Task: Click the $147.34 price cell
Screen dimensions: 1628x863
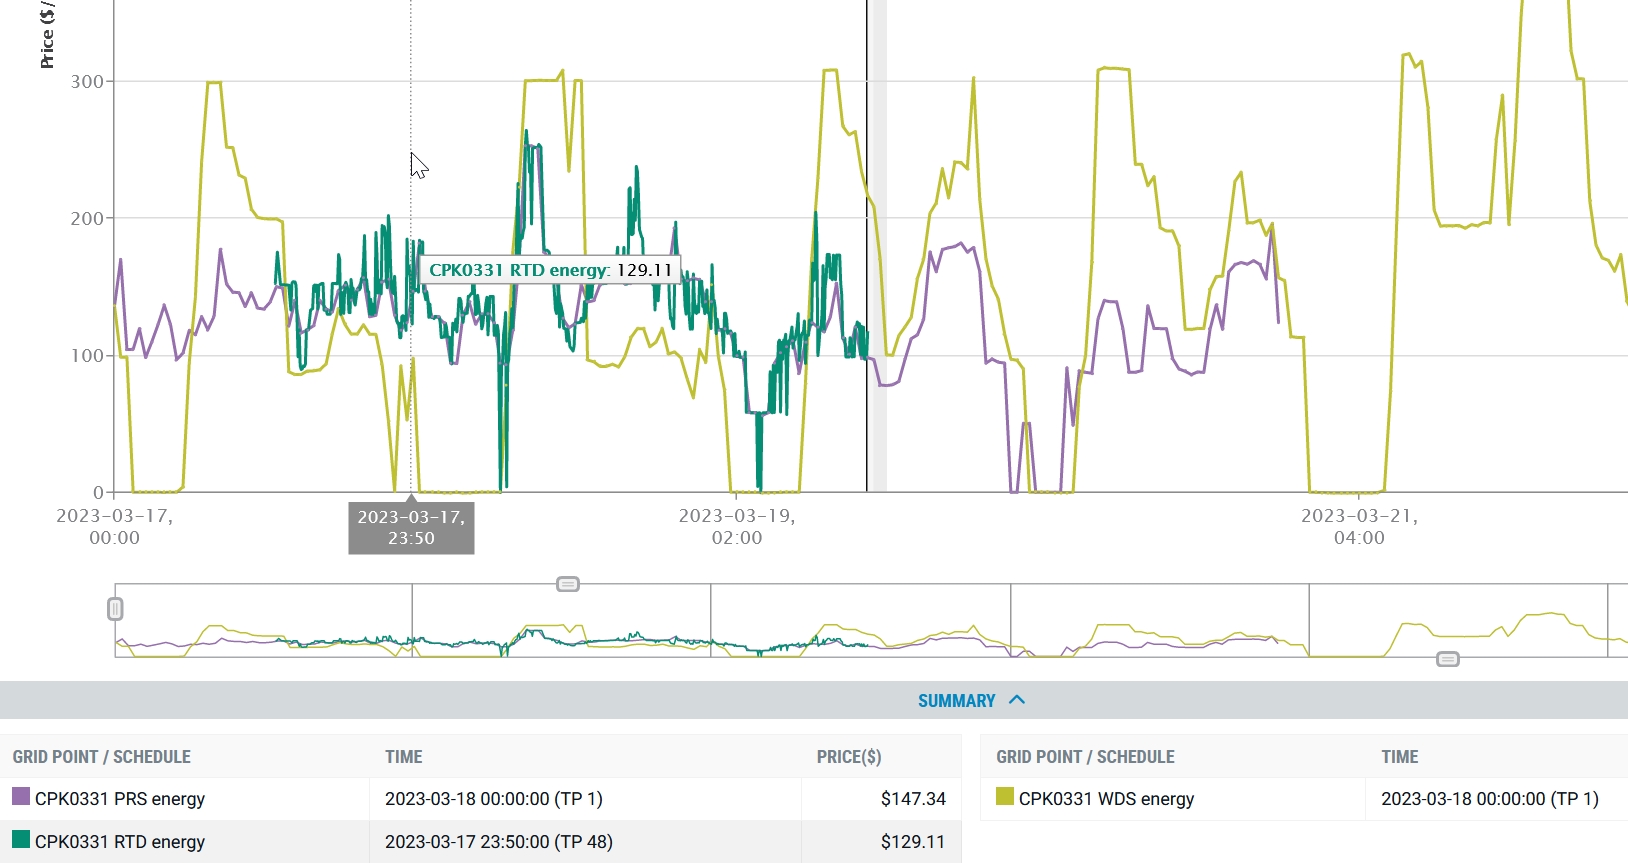Action: click(912, 799)
